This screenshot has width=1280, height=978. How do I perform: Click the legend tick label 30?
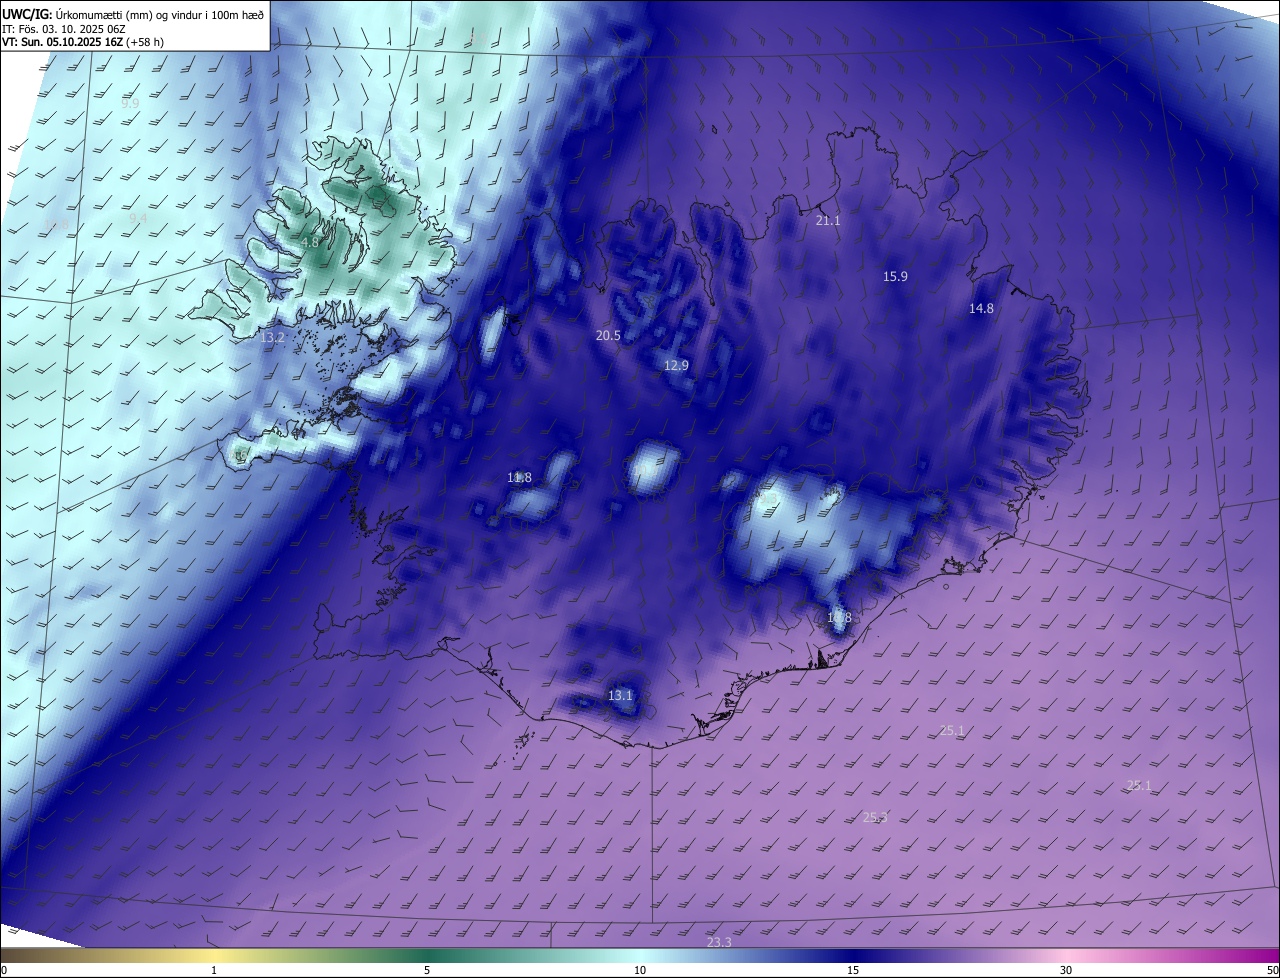pos(1066,970)
